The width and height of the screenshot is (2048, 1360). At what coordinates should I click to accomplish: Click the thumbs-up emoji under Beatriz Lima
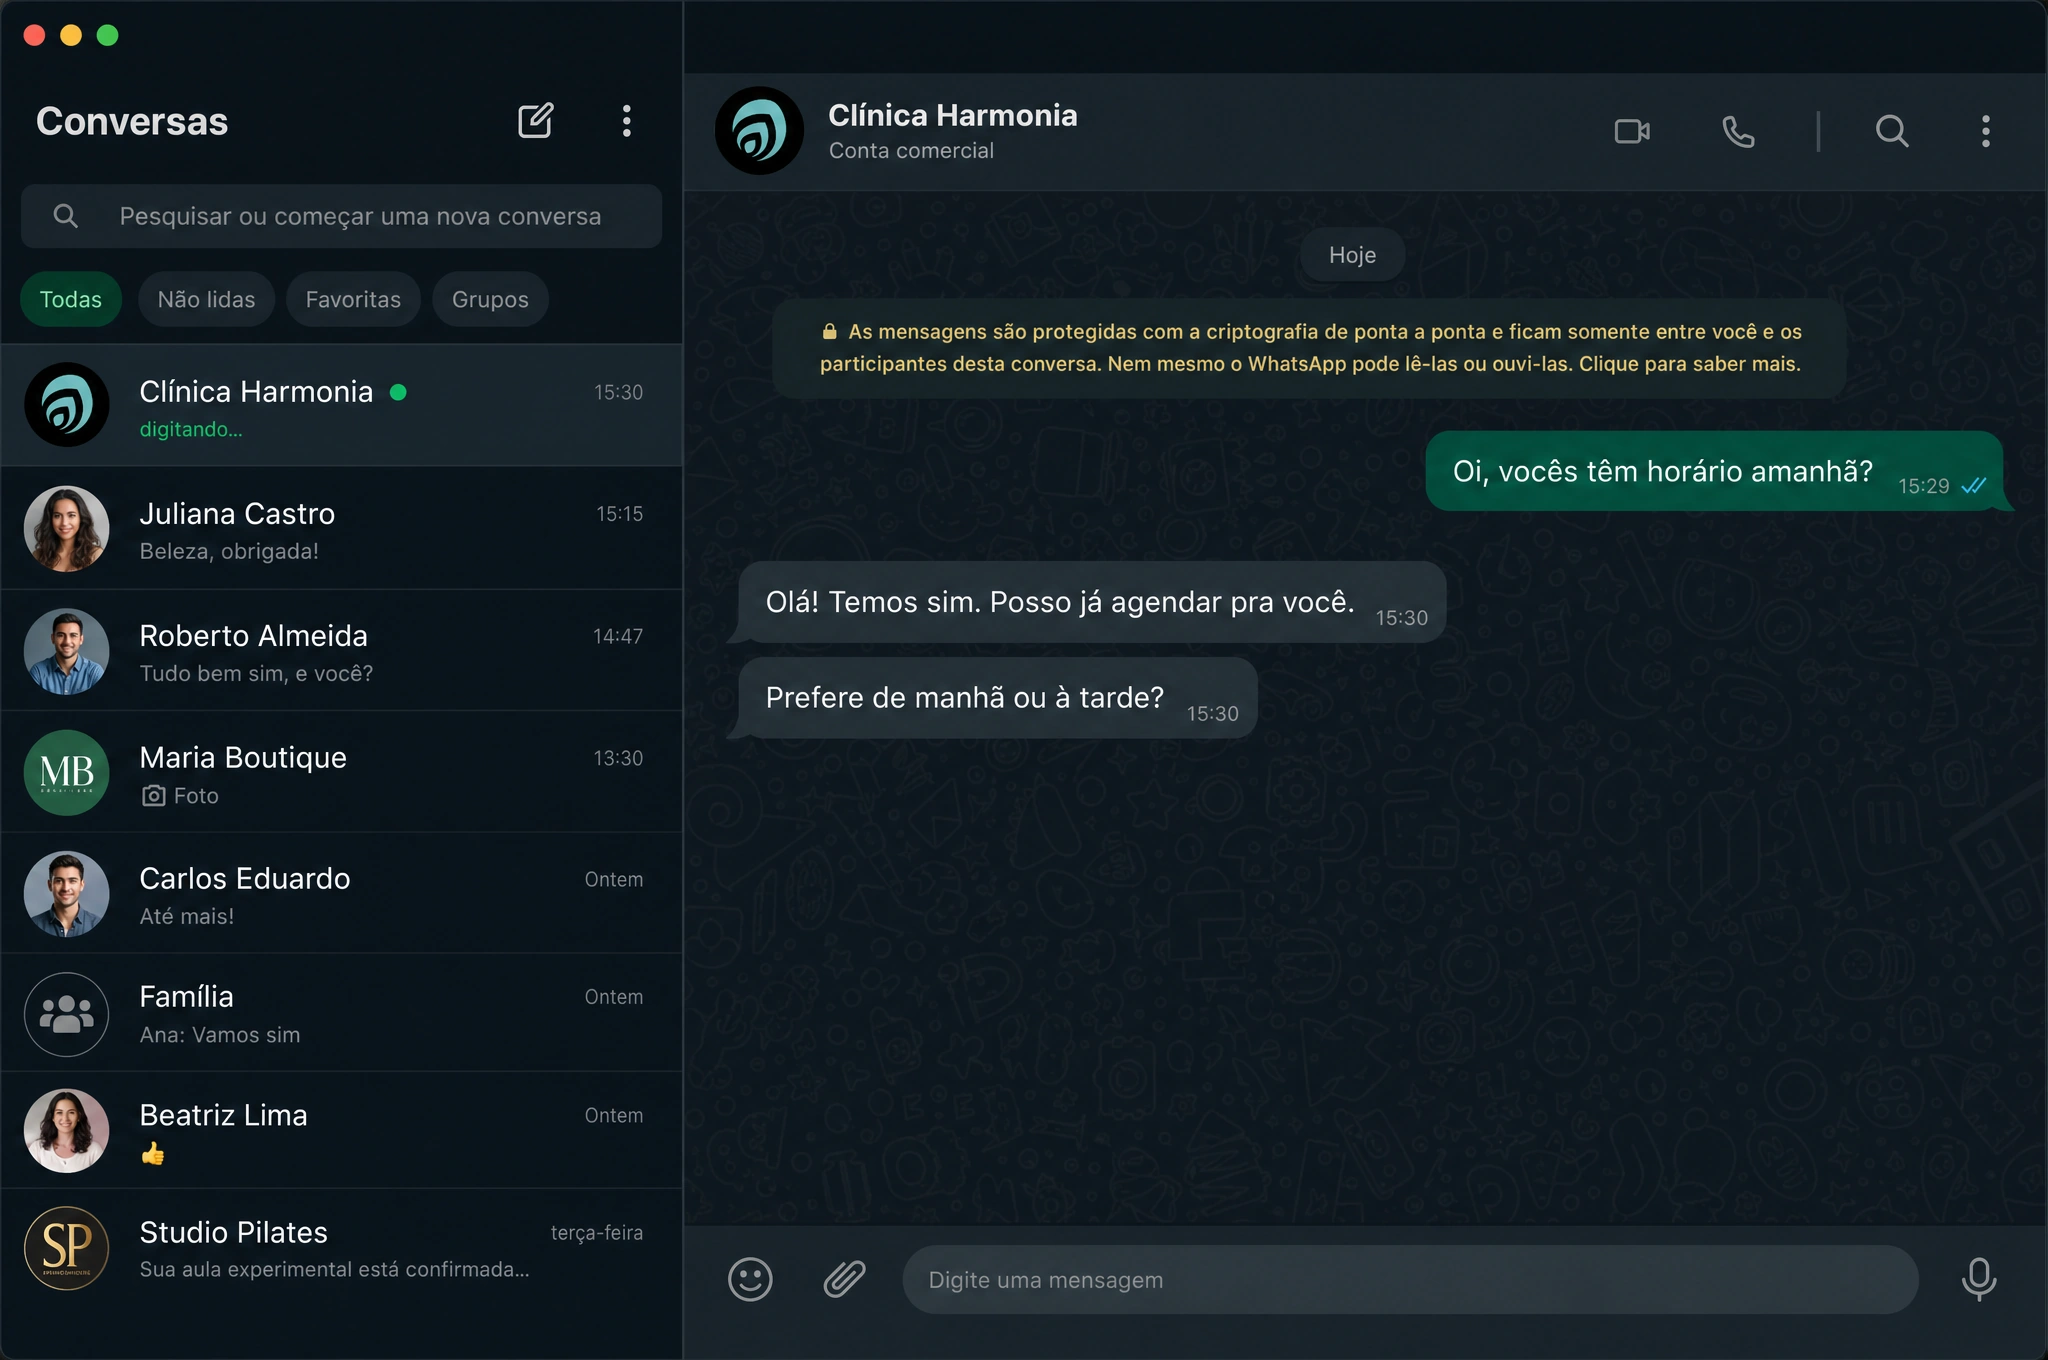pyautogui.click(x=152, y=1154)
